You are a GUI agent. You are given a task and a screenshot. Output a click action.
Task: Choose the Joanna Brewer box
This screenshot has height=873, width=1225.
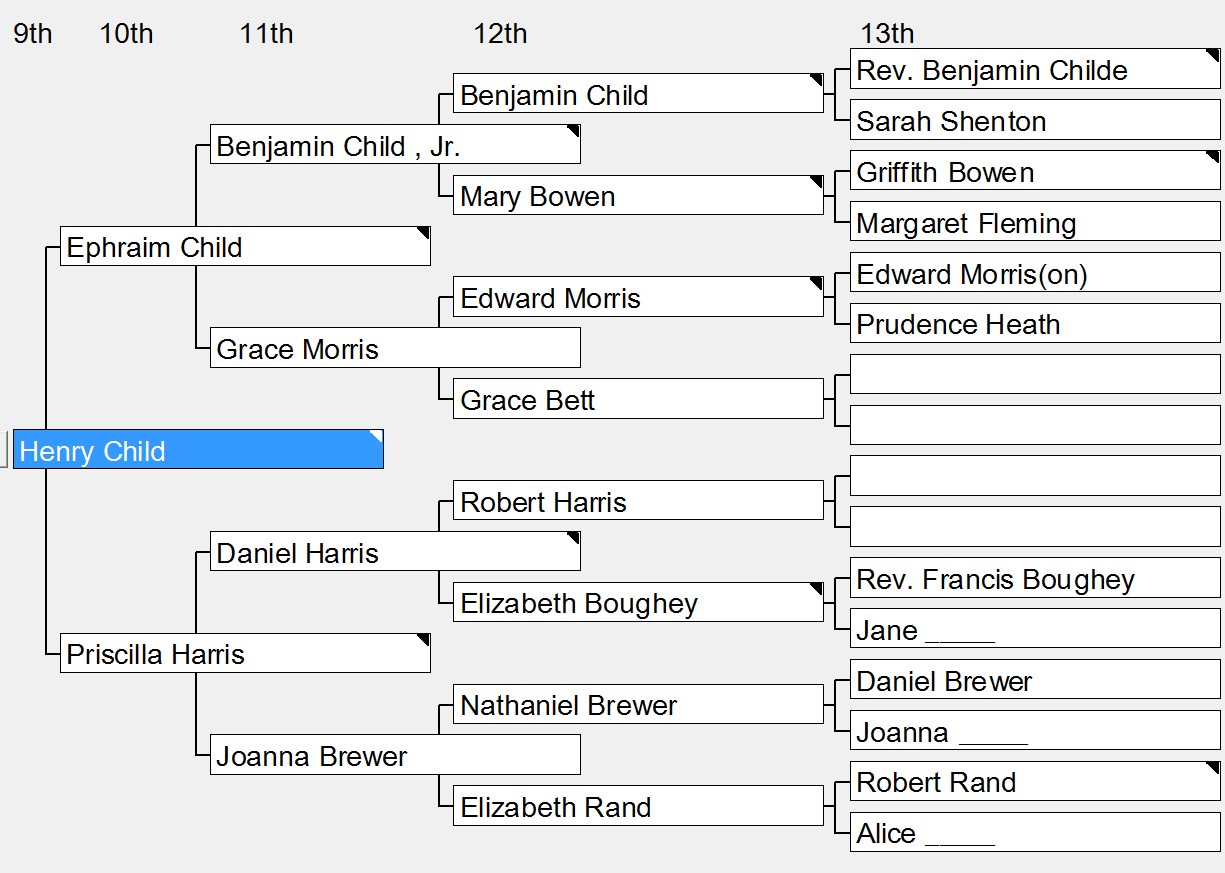(x=395, y=755)
